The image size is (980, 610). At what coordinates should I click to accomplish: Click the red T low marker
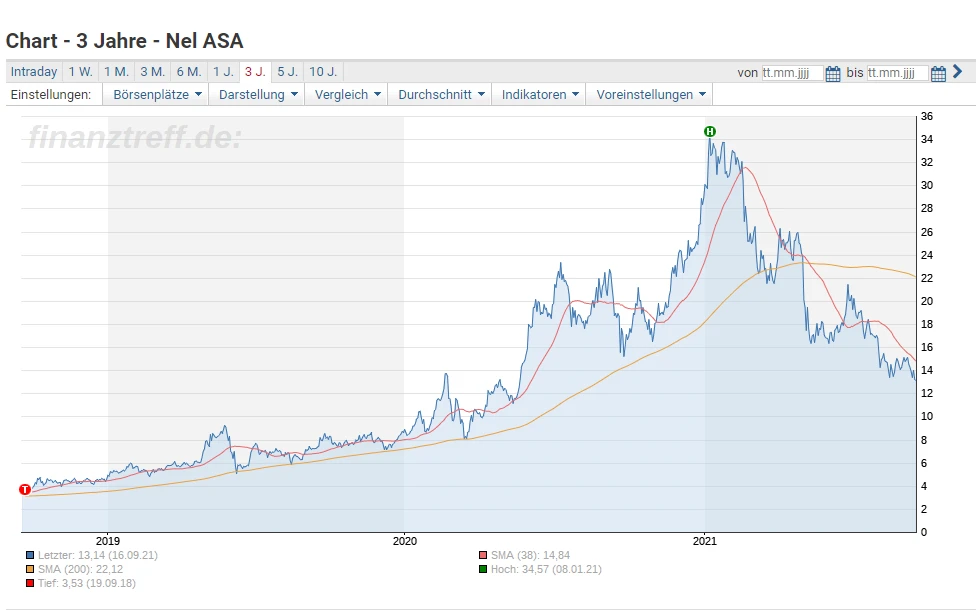coord(25,489)
